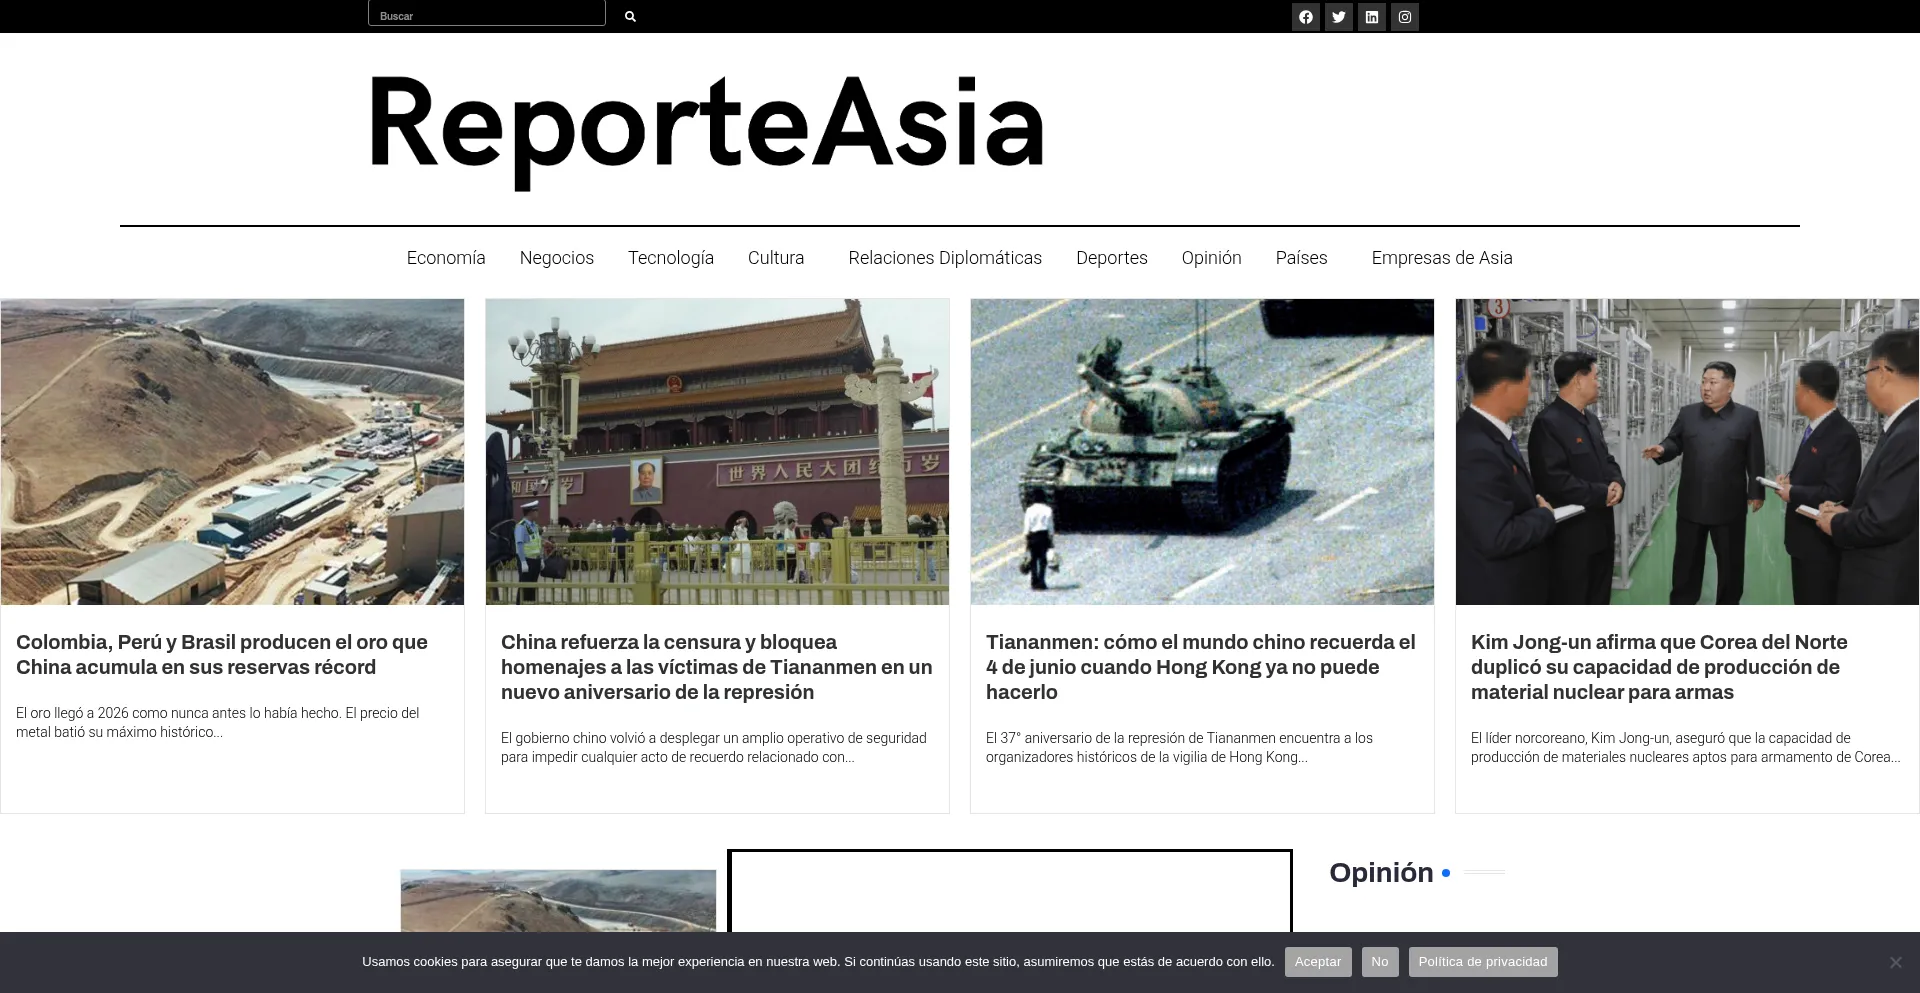Open the partially visible mine thumbnail below

[x=558, y=901]
